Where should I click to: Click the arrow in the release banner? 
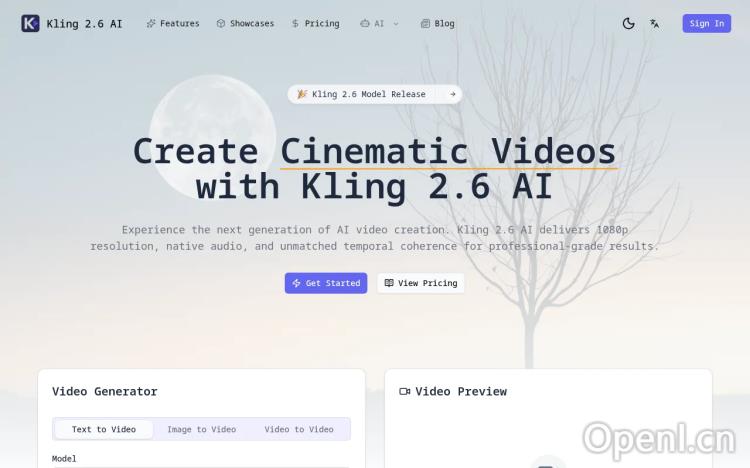[x=452, y=94]
